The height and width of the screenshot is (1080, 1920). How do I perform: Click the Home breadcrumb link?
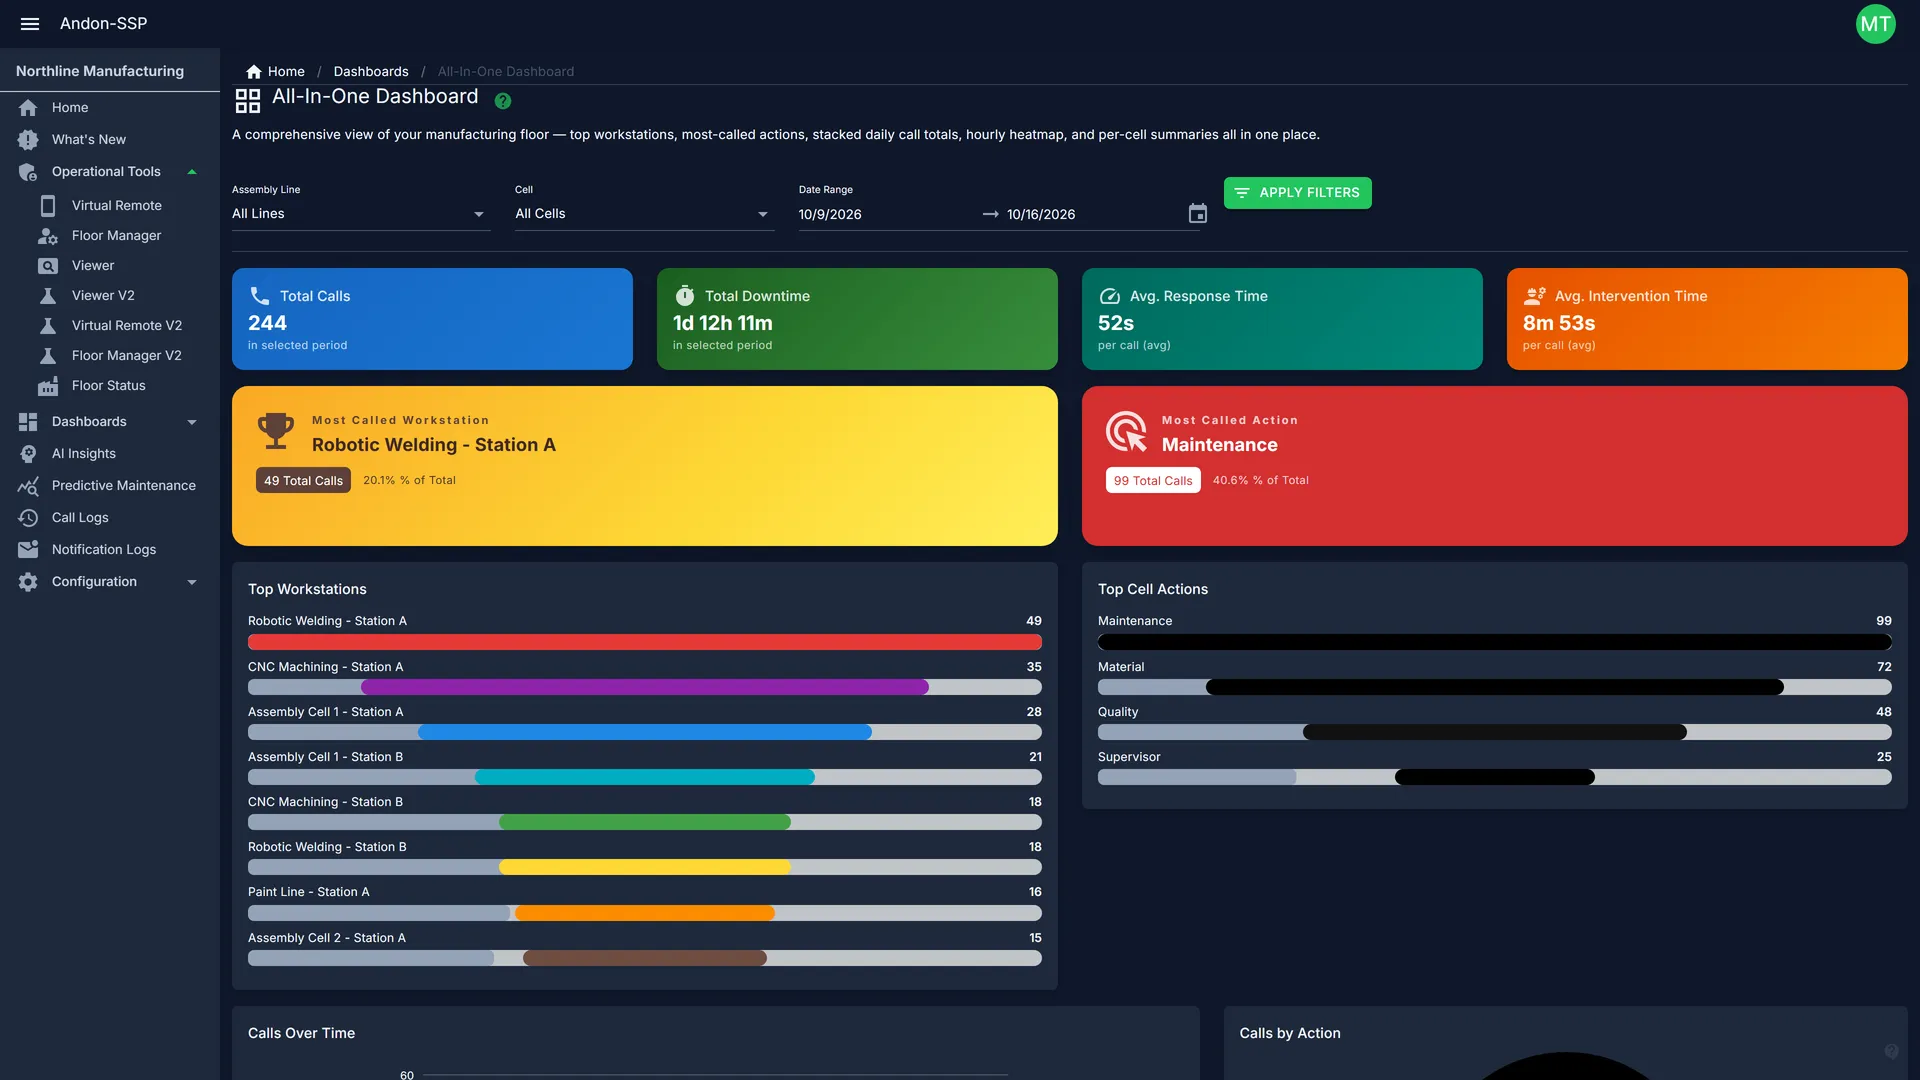point(286,71)
